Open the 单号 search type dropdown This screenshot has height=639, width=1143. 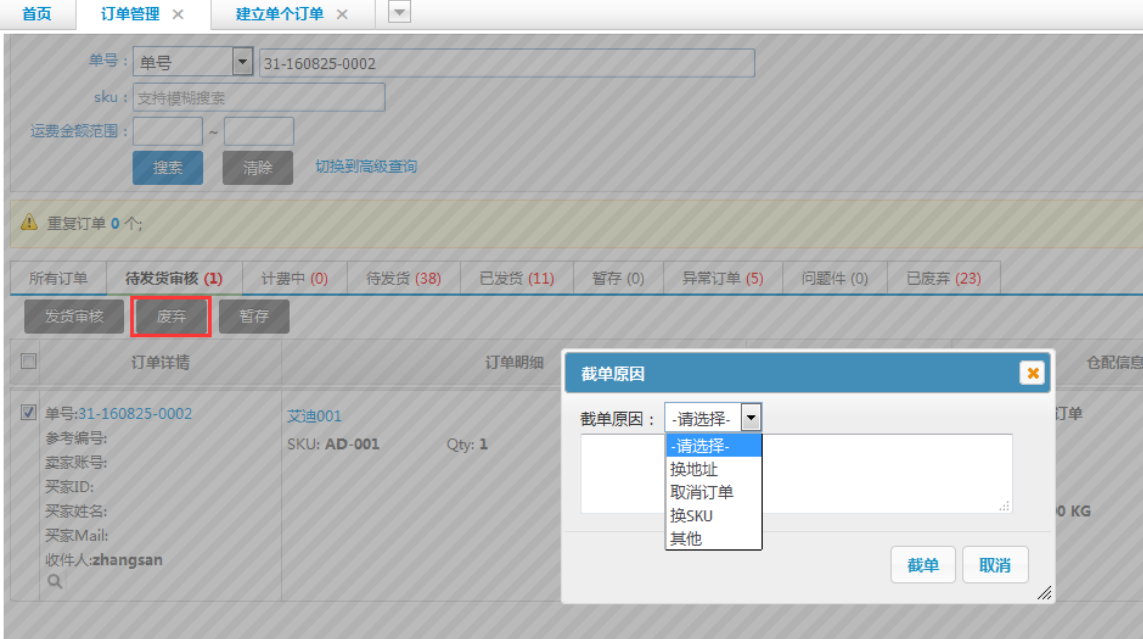tap(242, 63)
